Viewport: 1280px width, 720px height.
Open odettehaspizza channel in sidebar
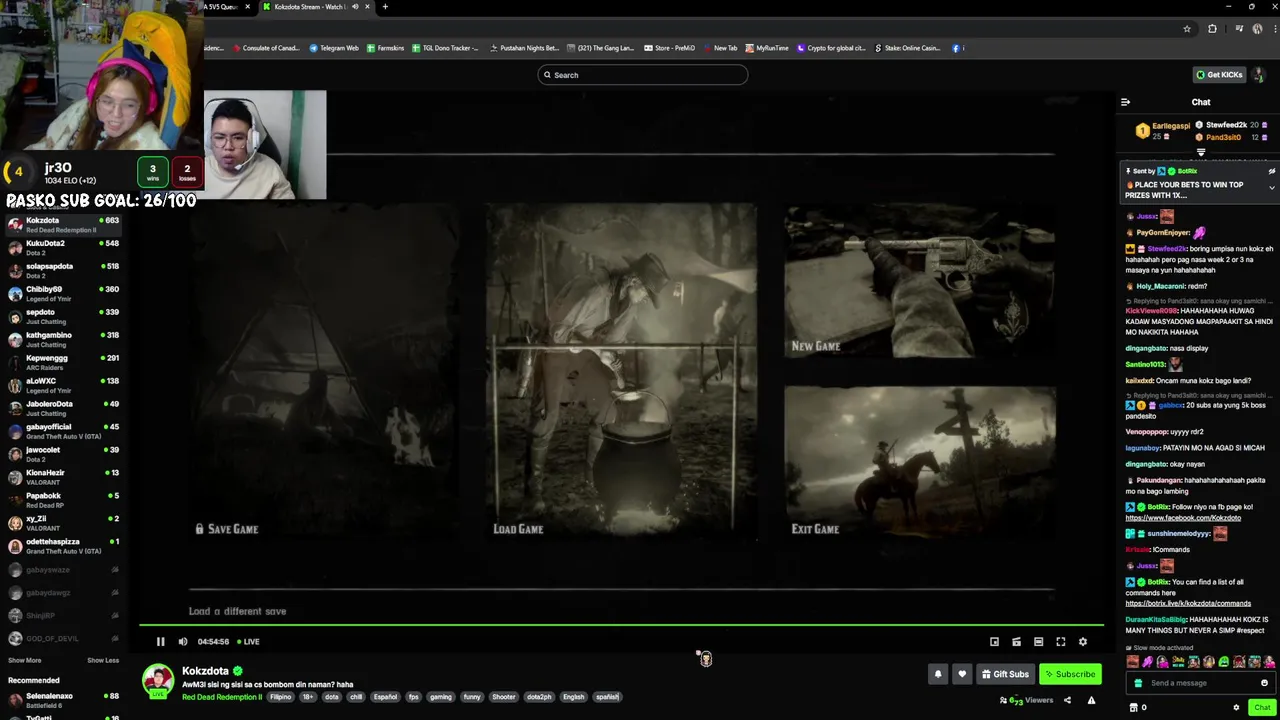coord(62,546)
